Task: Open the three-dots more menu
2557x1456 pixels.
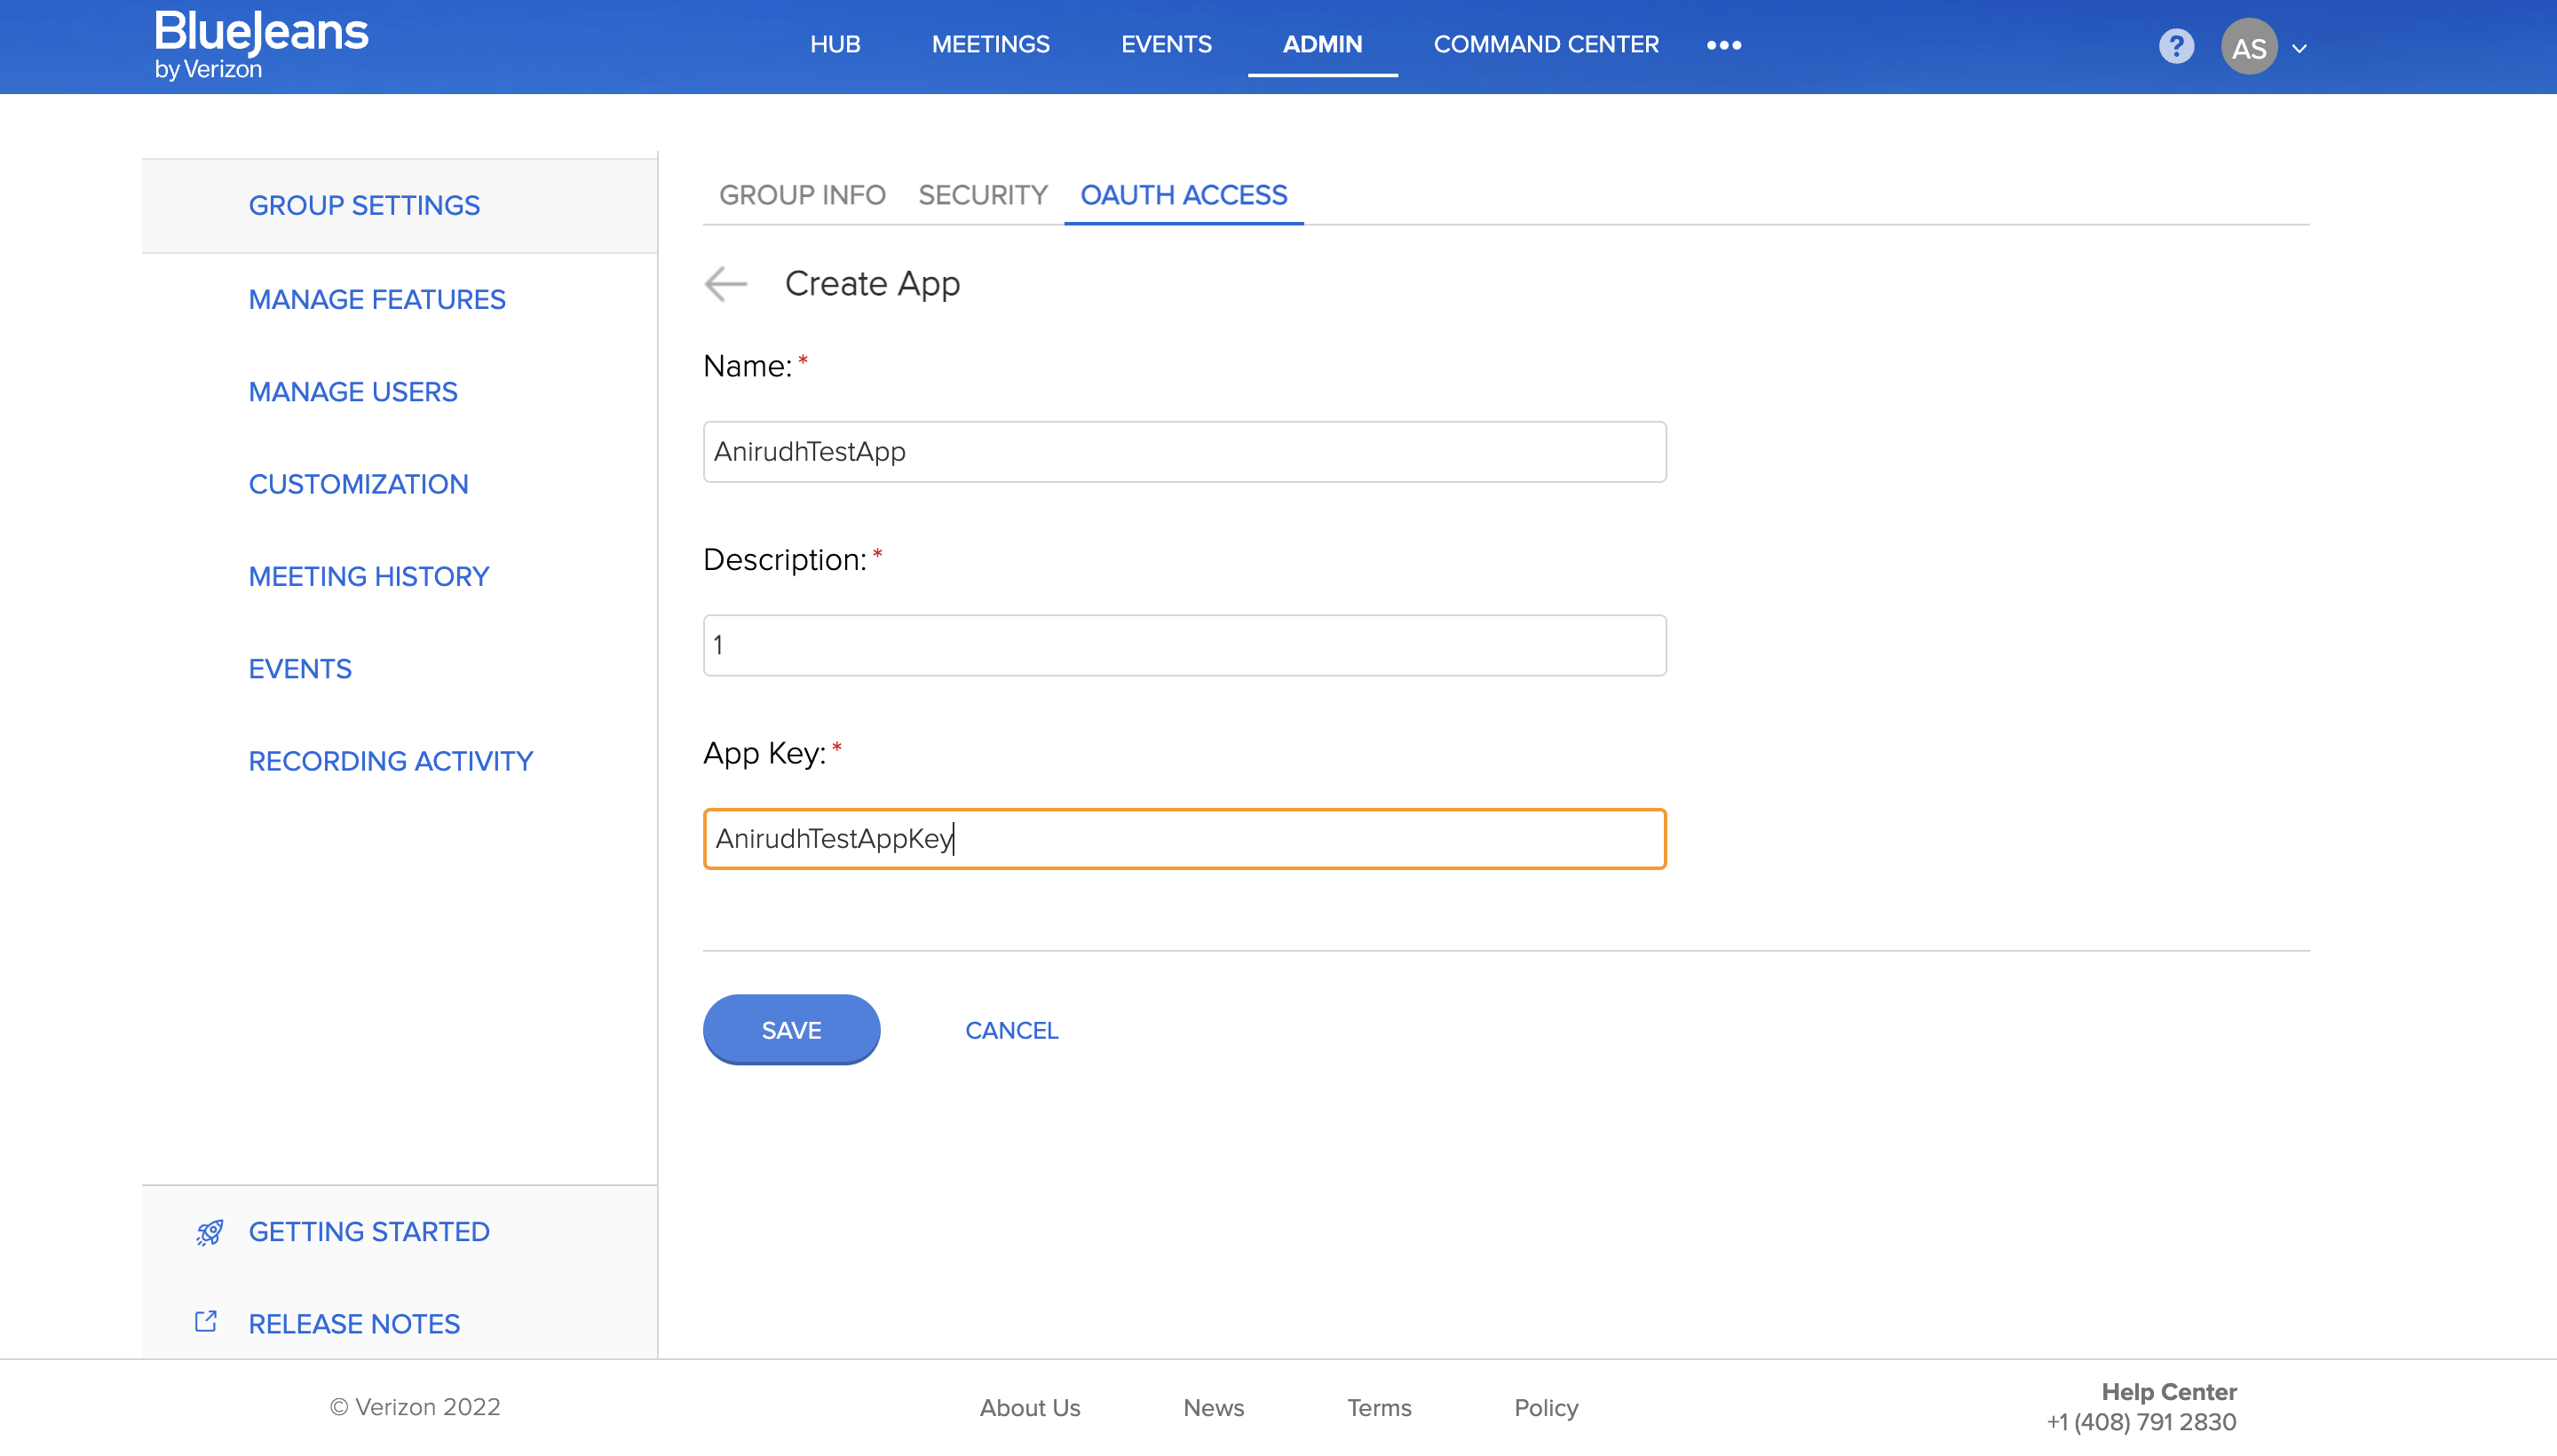Action: tap(1723, 45)
